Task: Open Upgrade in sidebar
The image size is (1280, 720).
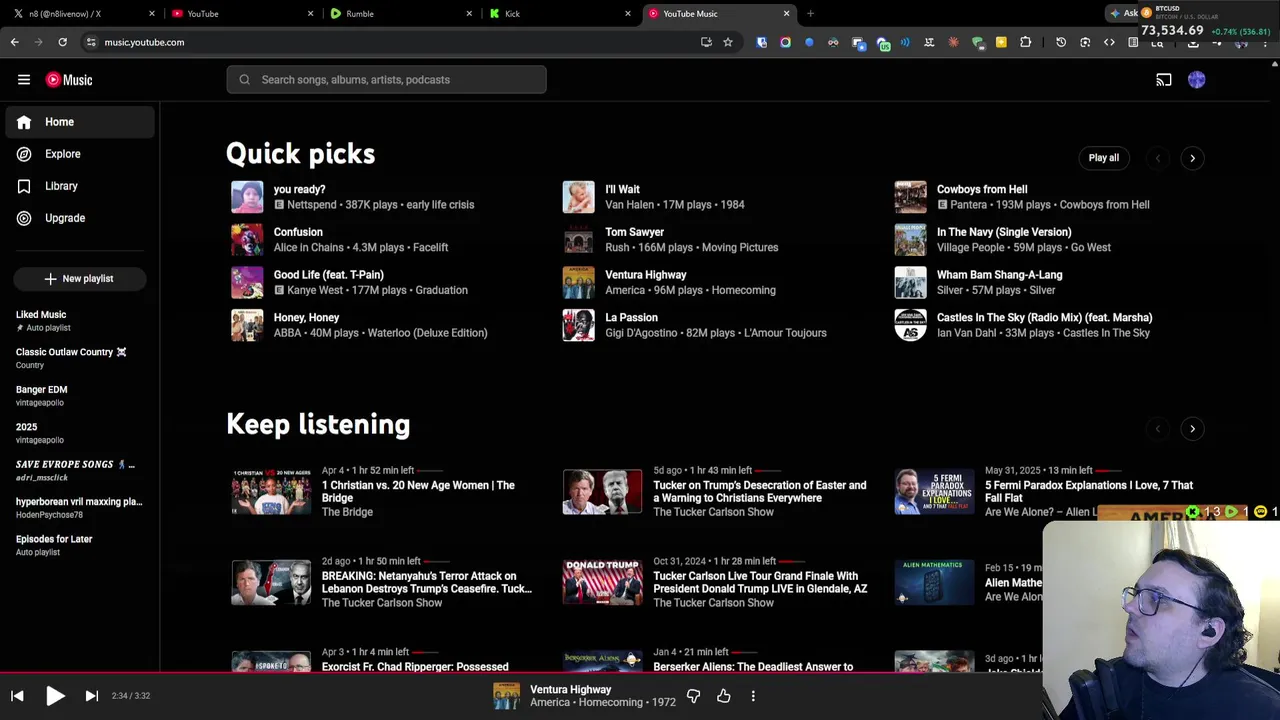Action: (x=80, y=218)
